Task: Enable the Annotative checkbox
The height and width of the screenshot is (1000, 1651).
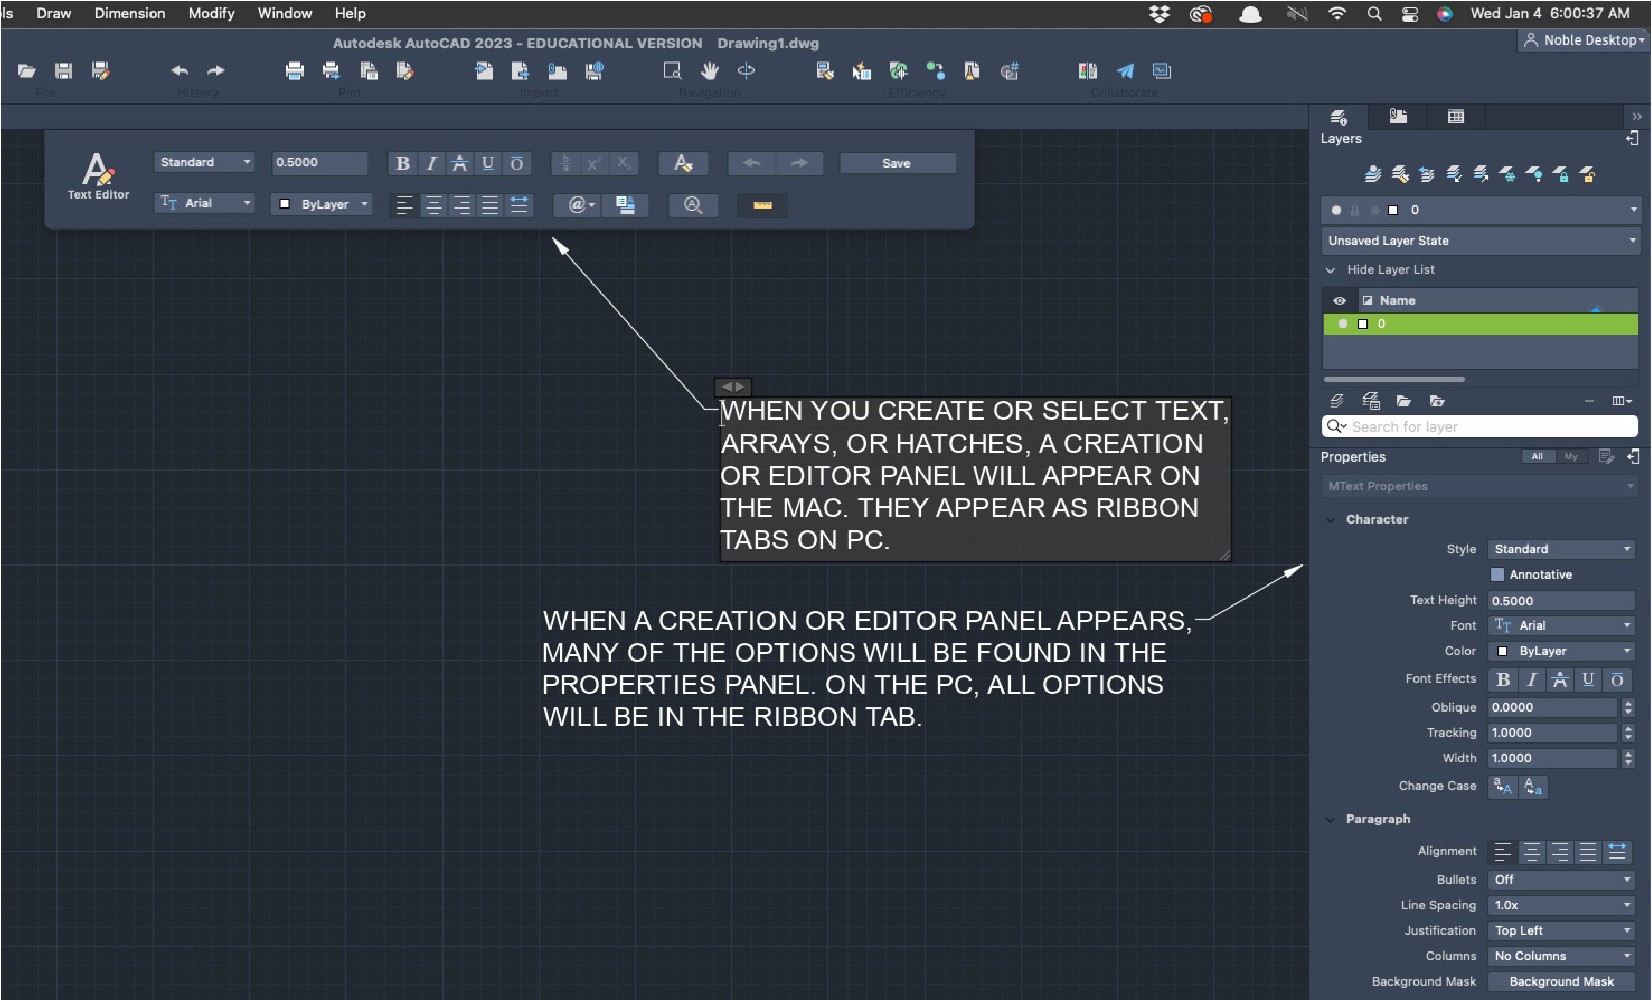Action: [x=1497, y=574]
